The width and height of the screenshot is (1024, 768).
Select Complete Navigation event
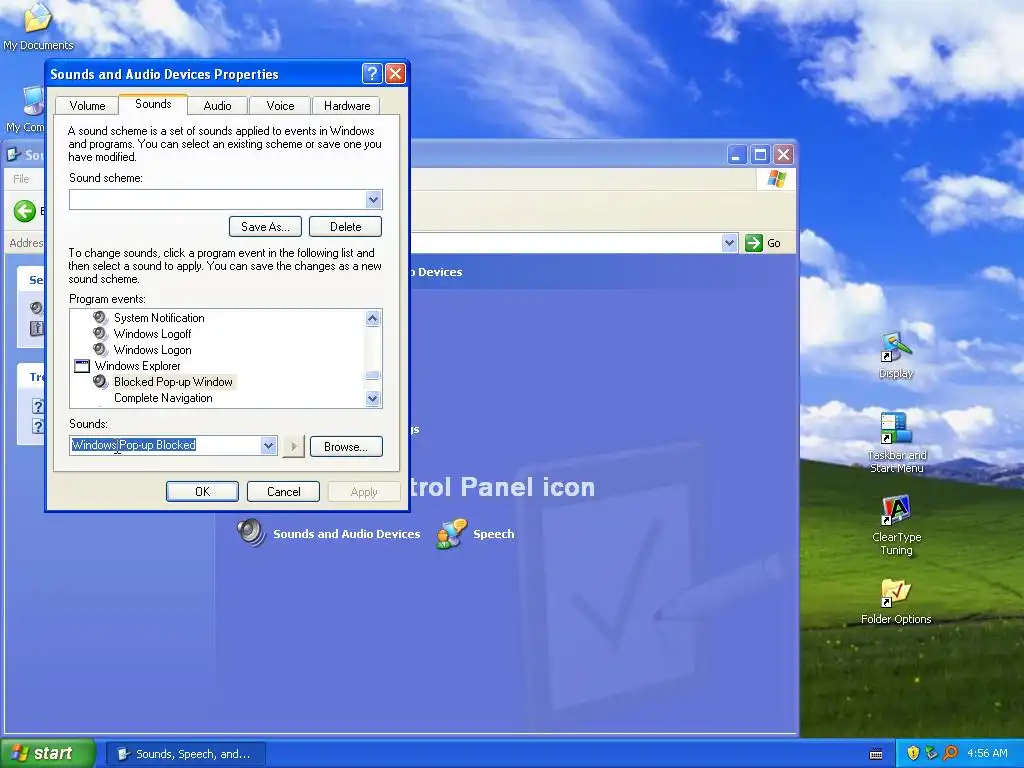(163, 398)
